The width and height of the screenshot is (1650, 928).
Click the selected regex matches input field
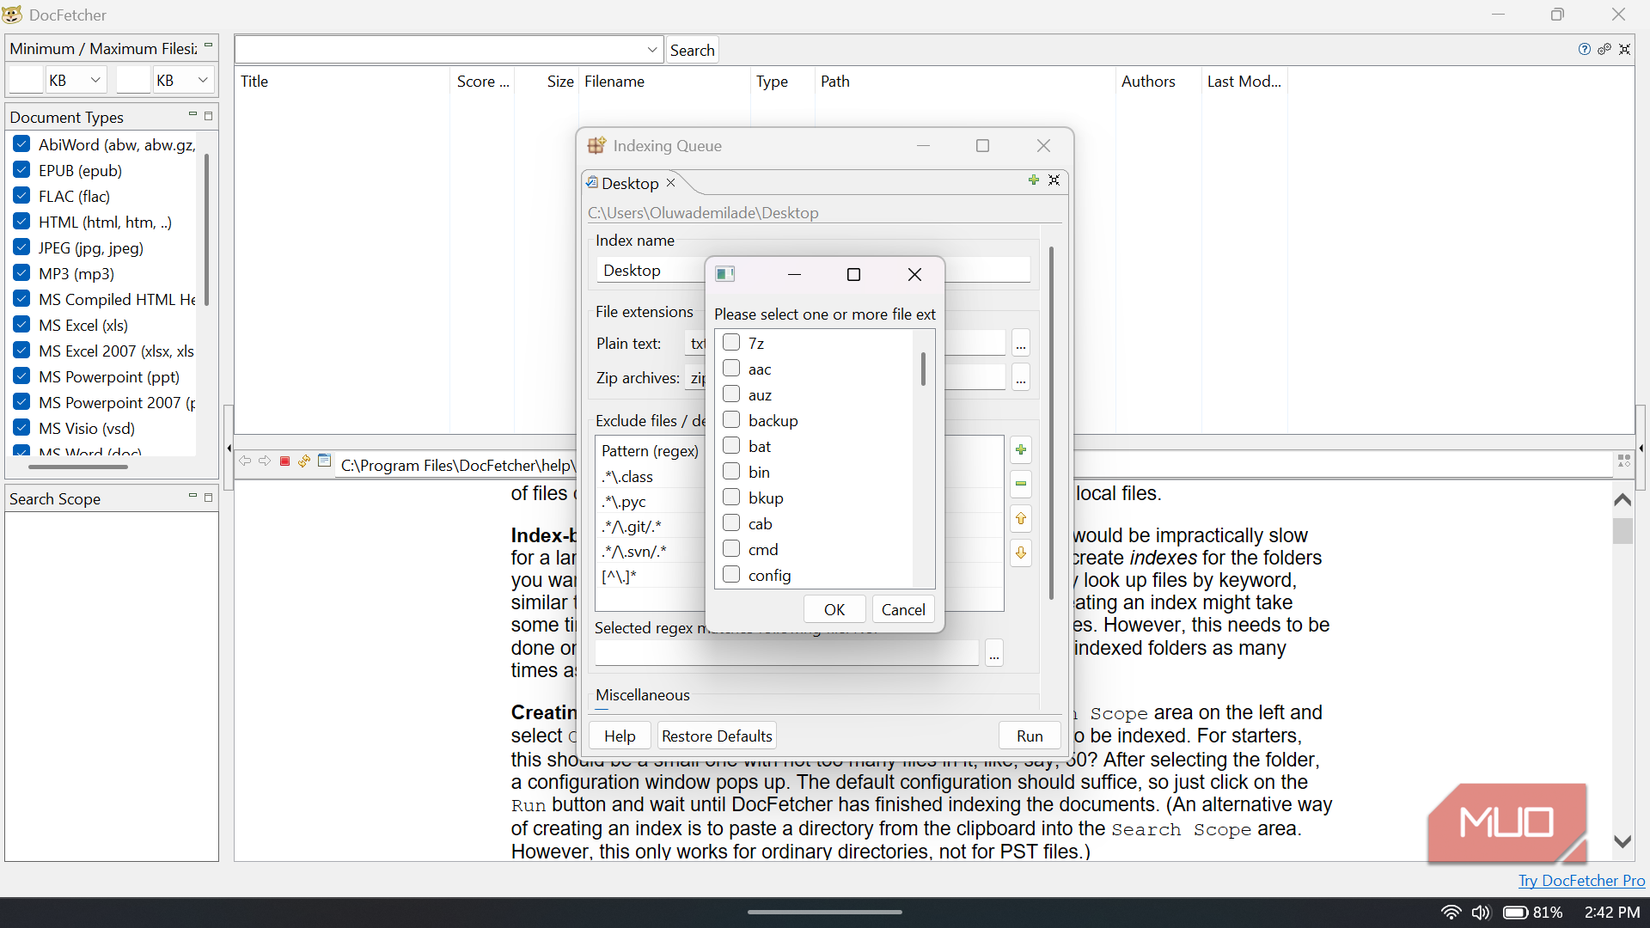click(x=786, y=654)
